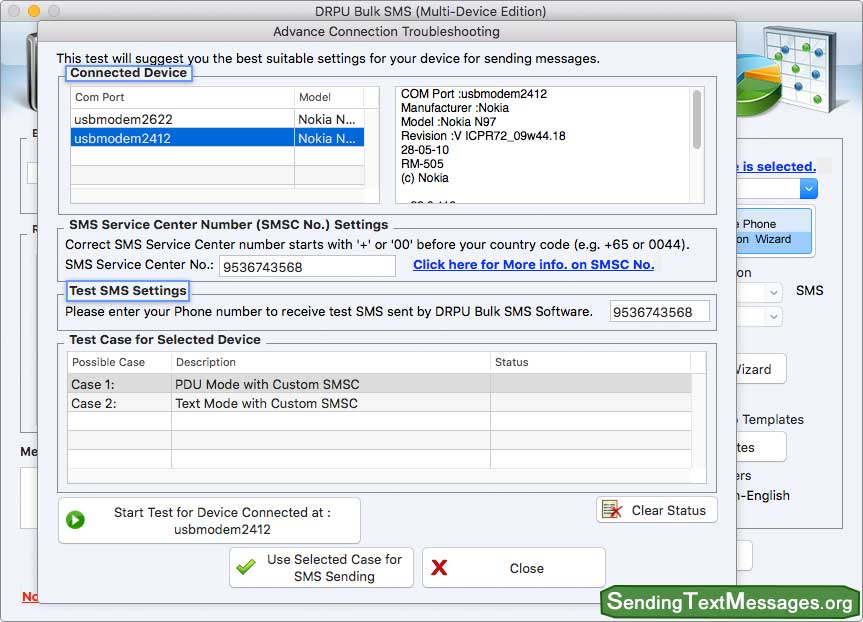Start Test for Device Connected at usbmodem2412
The image size is (863, 622).
coord(209,521)
